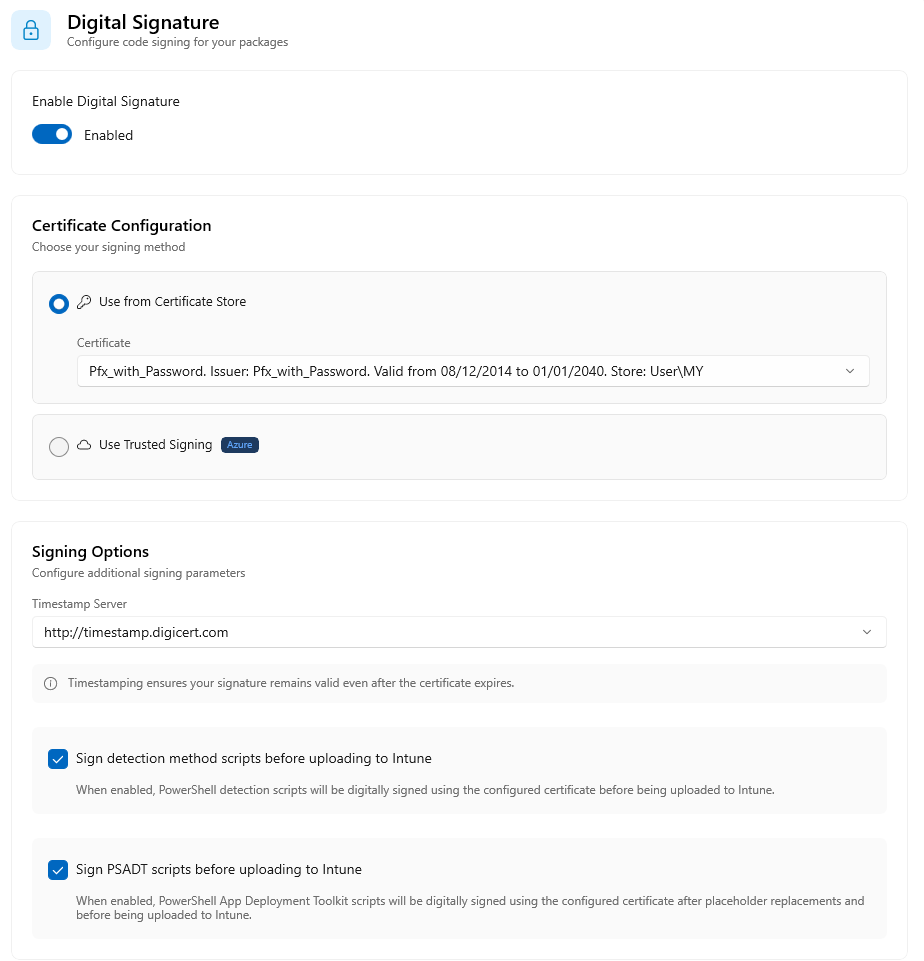Click the lock icon beside Digital Signature
This screenshot has height=961, width=924.
point(31,30)
